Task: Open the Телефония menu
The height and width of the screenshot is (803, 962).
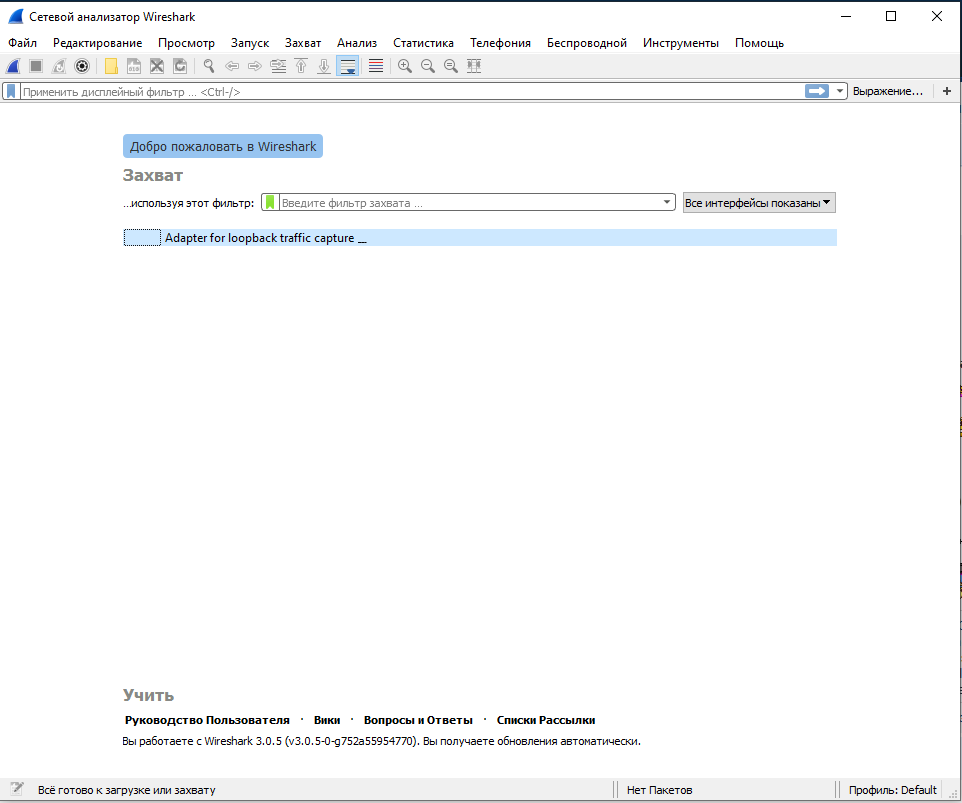Action: point(501,43)
